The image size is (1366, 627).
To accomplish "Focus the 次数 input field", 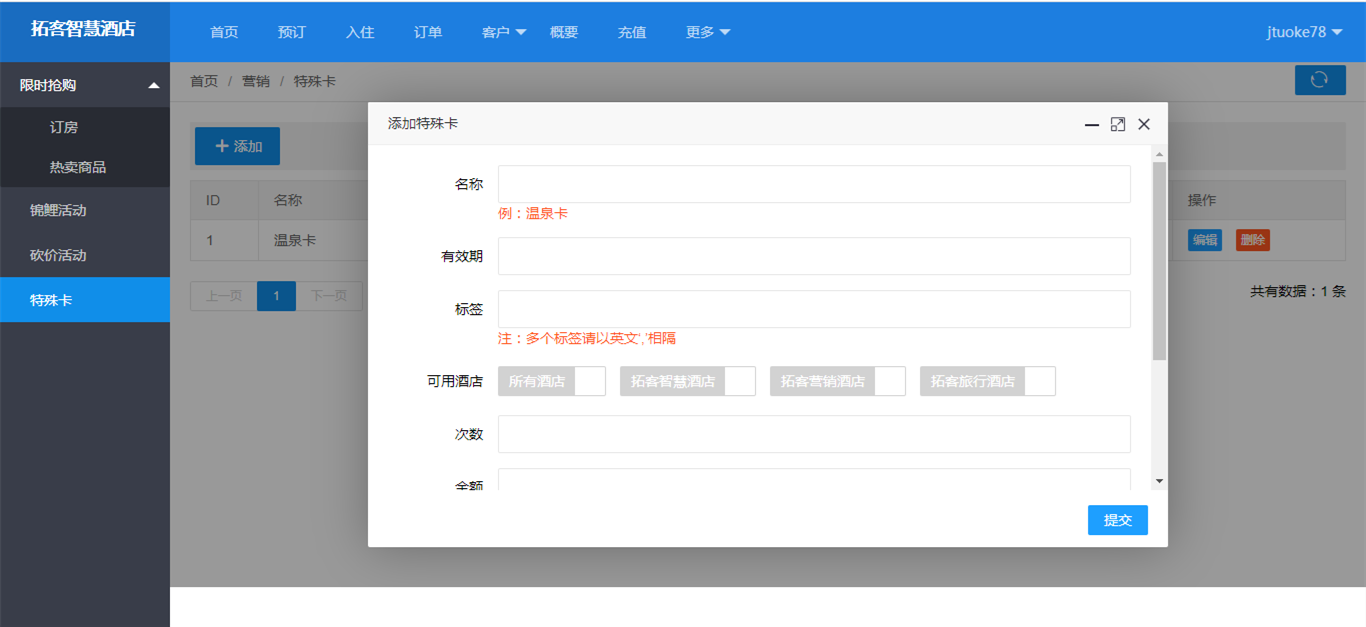I will [814, 434].
